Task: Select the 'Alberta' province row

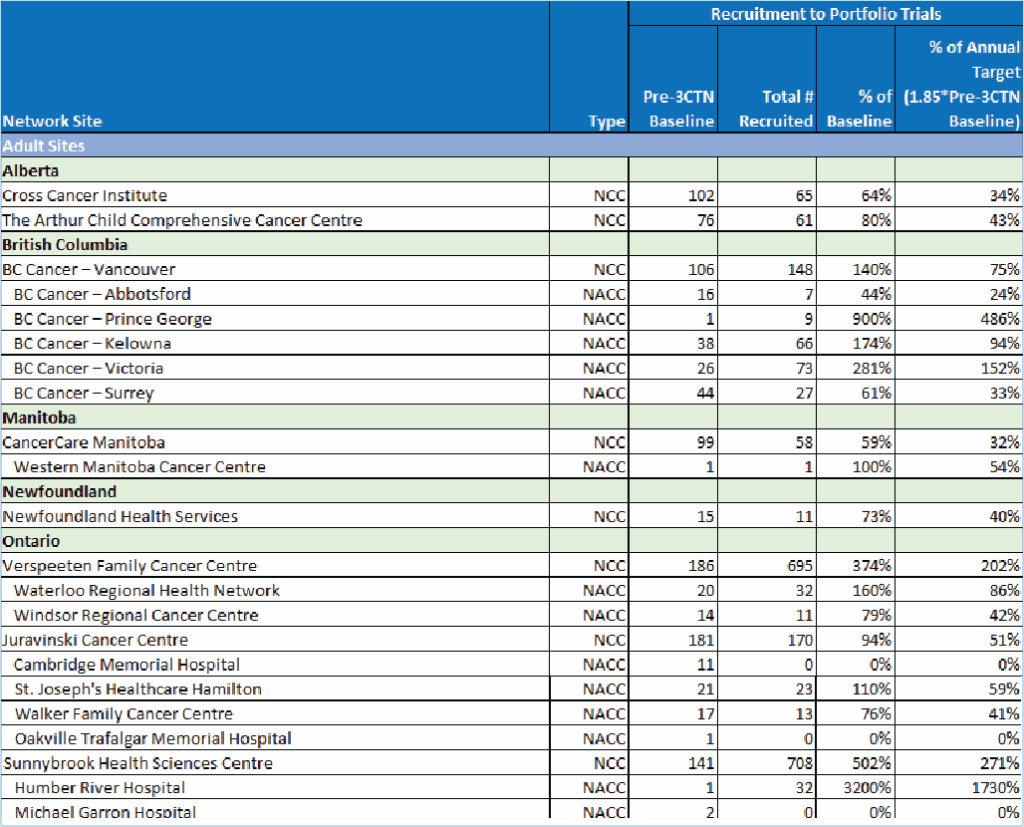Action: (511, 170)
